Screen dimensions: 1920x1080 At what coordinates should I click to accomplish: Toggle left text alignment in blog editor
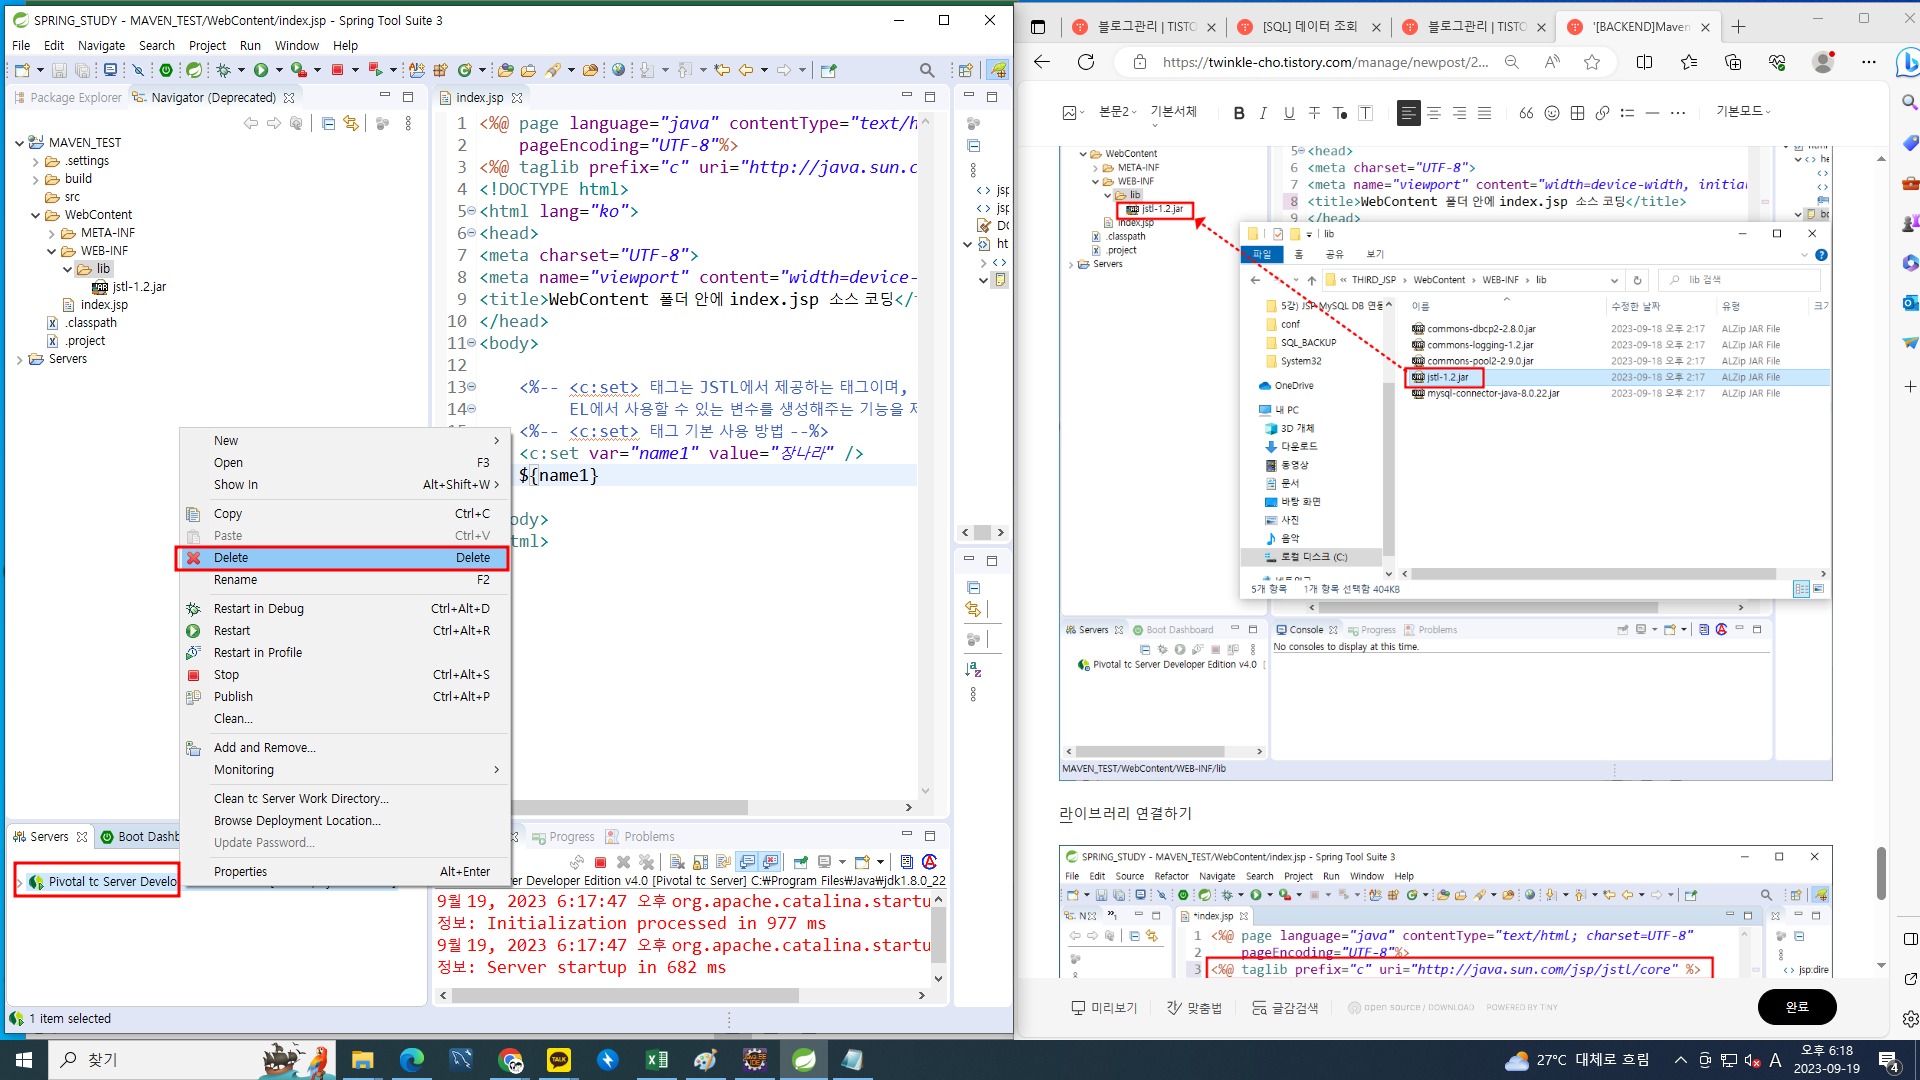(1408, 113)
